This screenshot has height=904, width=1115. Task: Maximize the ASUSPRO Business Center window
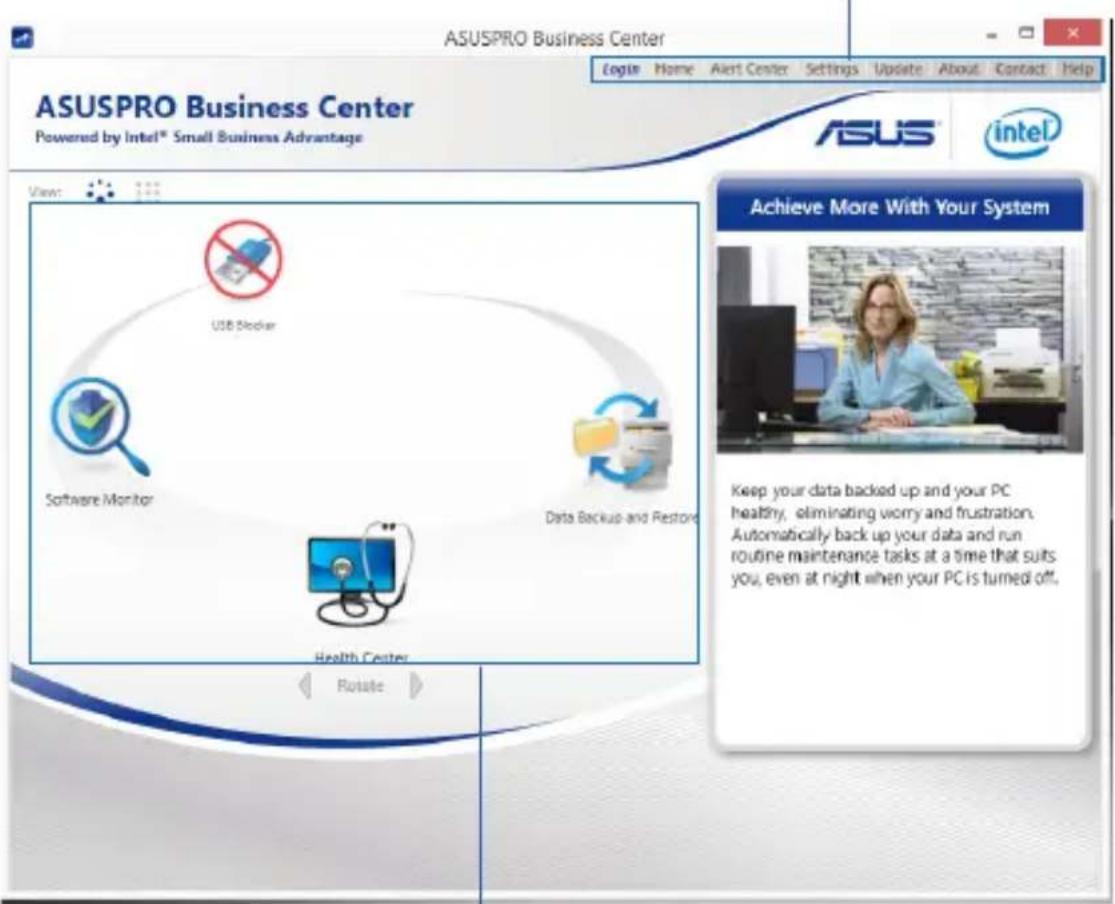point(1026,33)
